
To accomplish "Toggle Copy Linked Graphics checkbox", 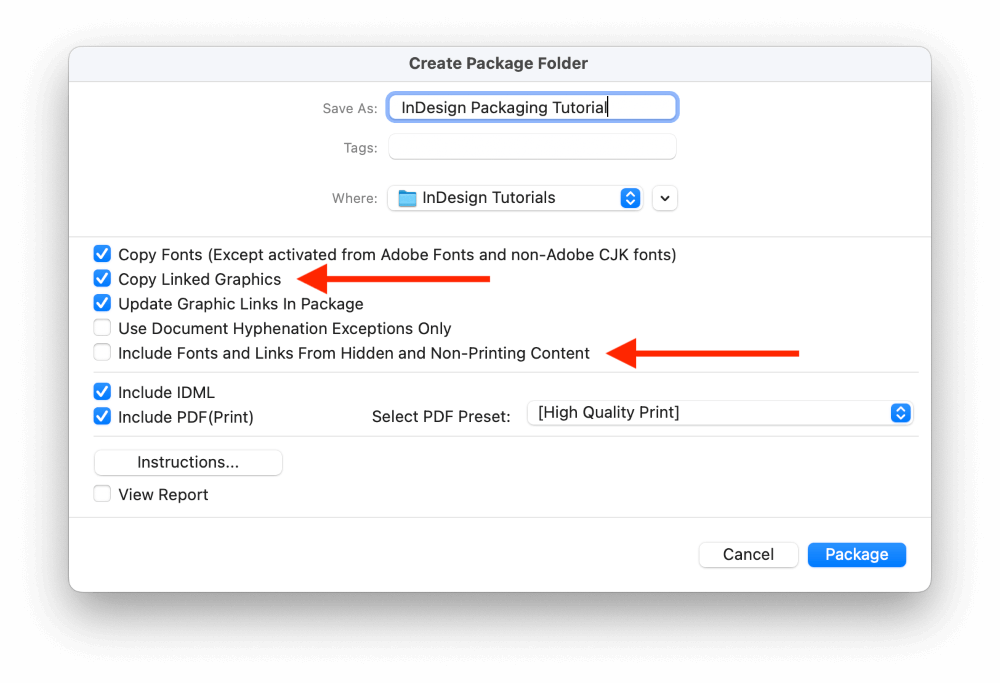I will (102, 279).
